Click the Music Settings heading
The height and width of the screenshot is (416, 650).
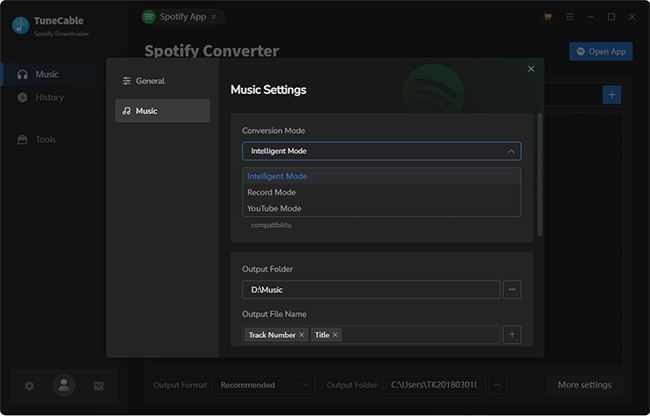tap(269, 90)
